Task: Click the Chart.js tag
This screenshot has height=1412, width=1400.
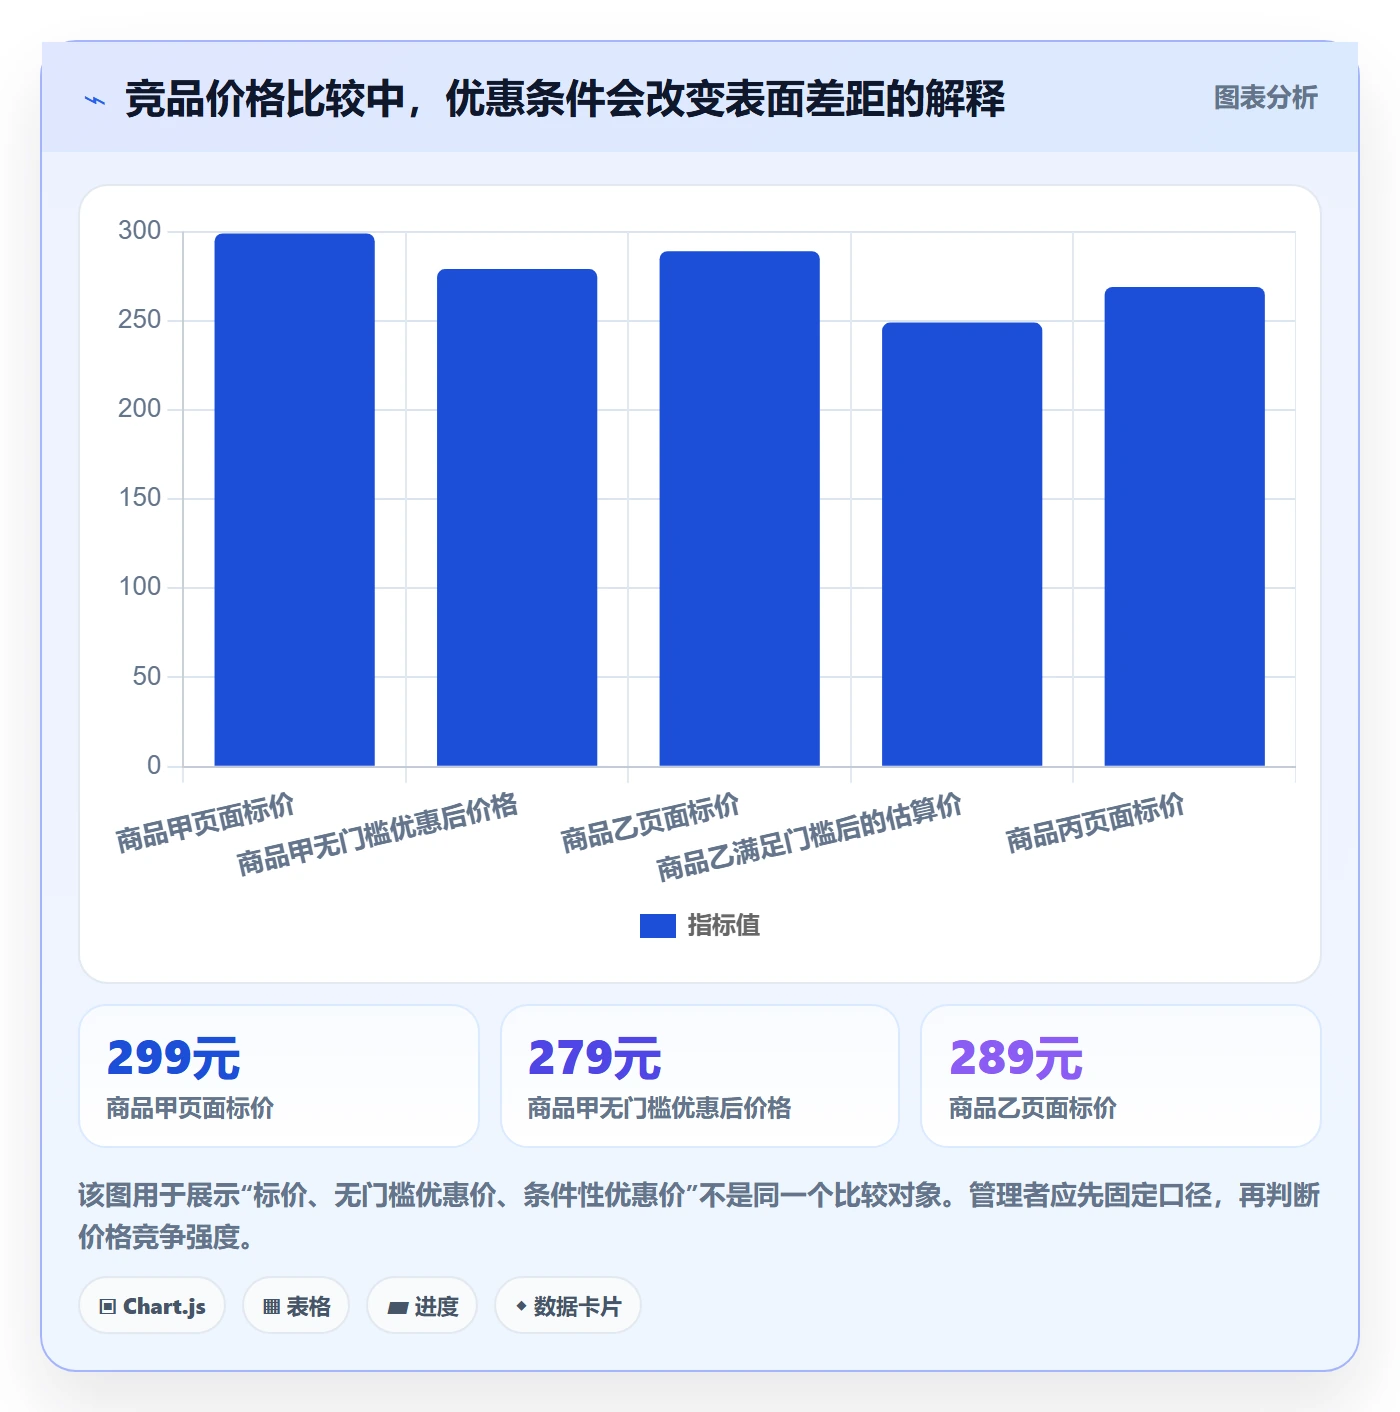Action: [x=152, y=1306]
